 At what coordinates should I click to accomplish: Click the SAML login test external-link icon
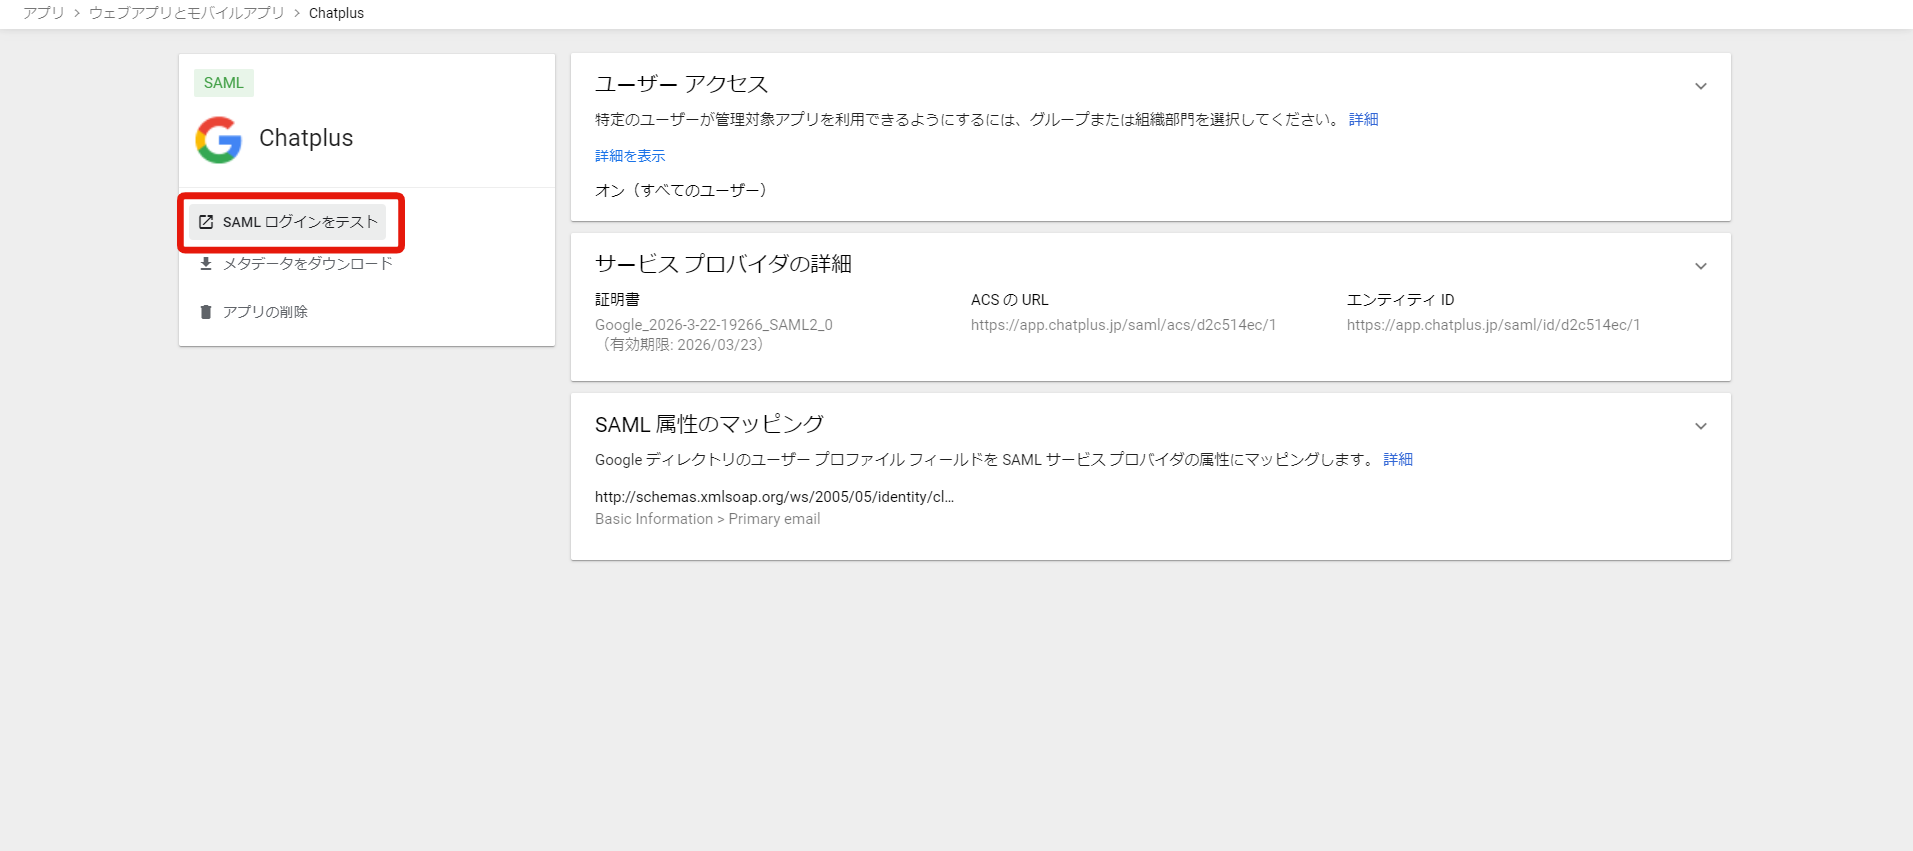tap(206, 222)
